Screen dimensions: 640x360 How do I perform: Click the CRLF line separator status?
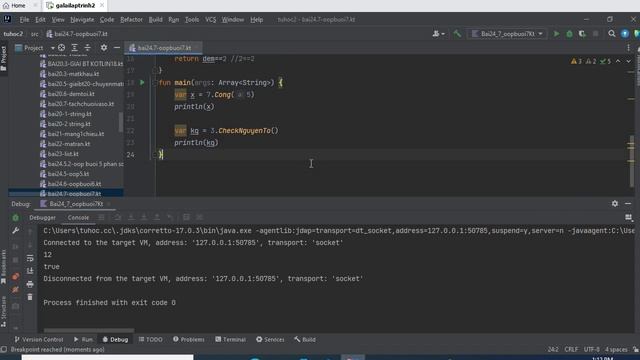(x=571, y=349)
